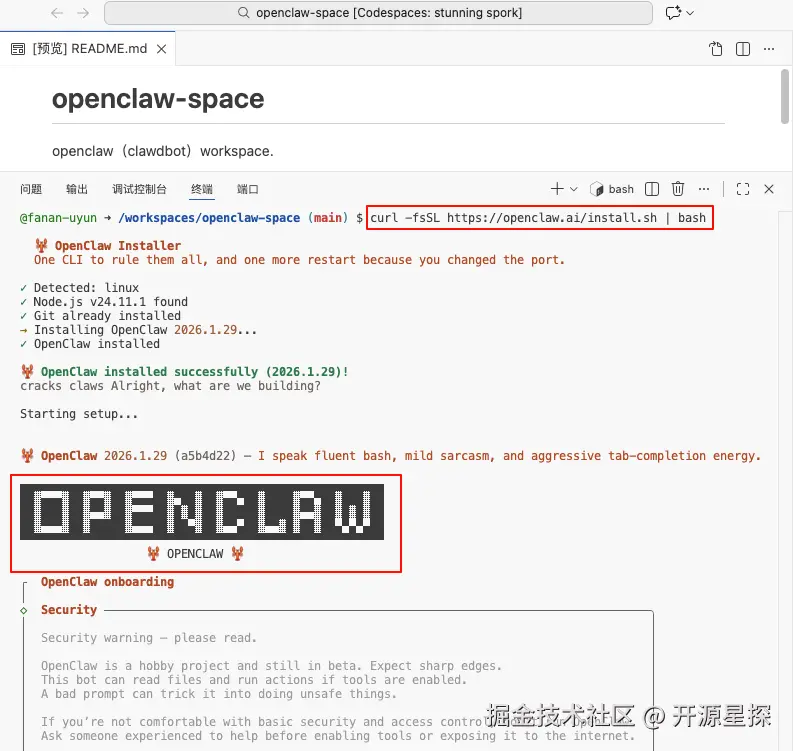Click 'Security warning — please read.' text

click(149, 638)
